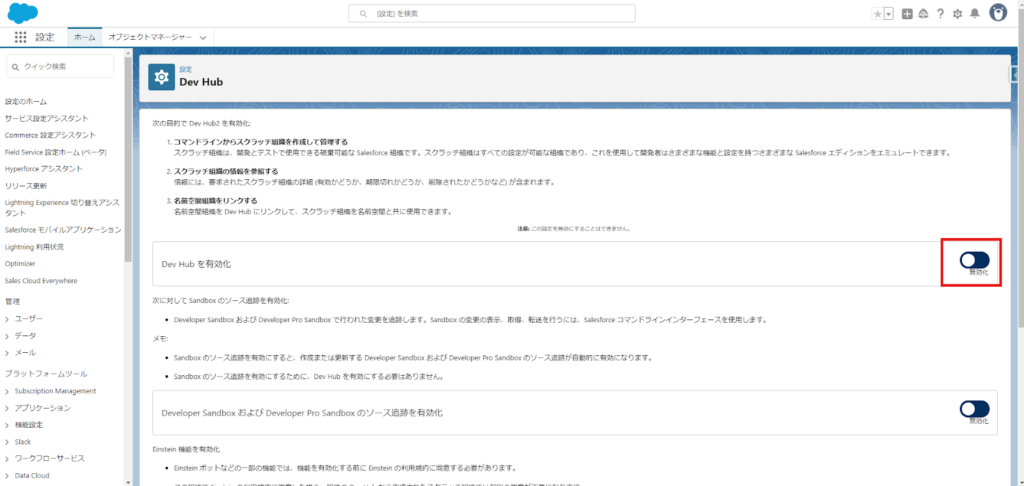Click the magnifier icon in クイック検索 box
Screen dimensions: 1024x486
coord(16,67)
